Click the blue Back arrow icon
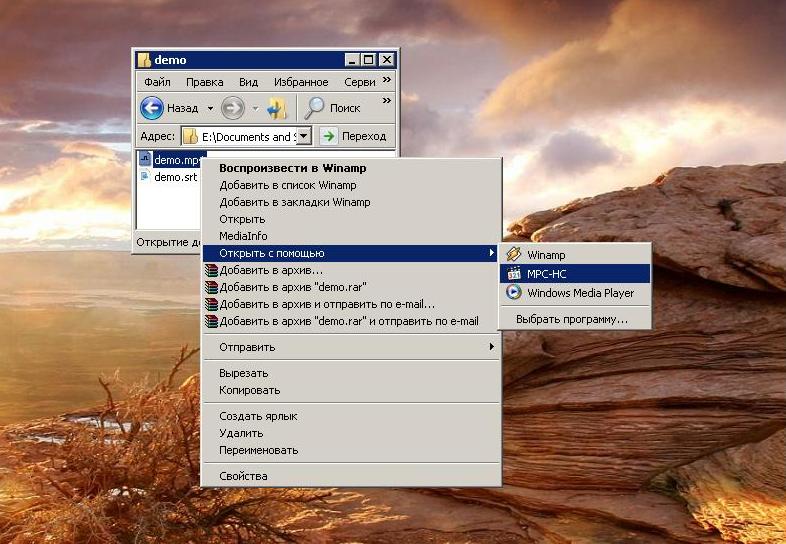The height and width of the screenshot is (544, 786). [x=152, y=108]
